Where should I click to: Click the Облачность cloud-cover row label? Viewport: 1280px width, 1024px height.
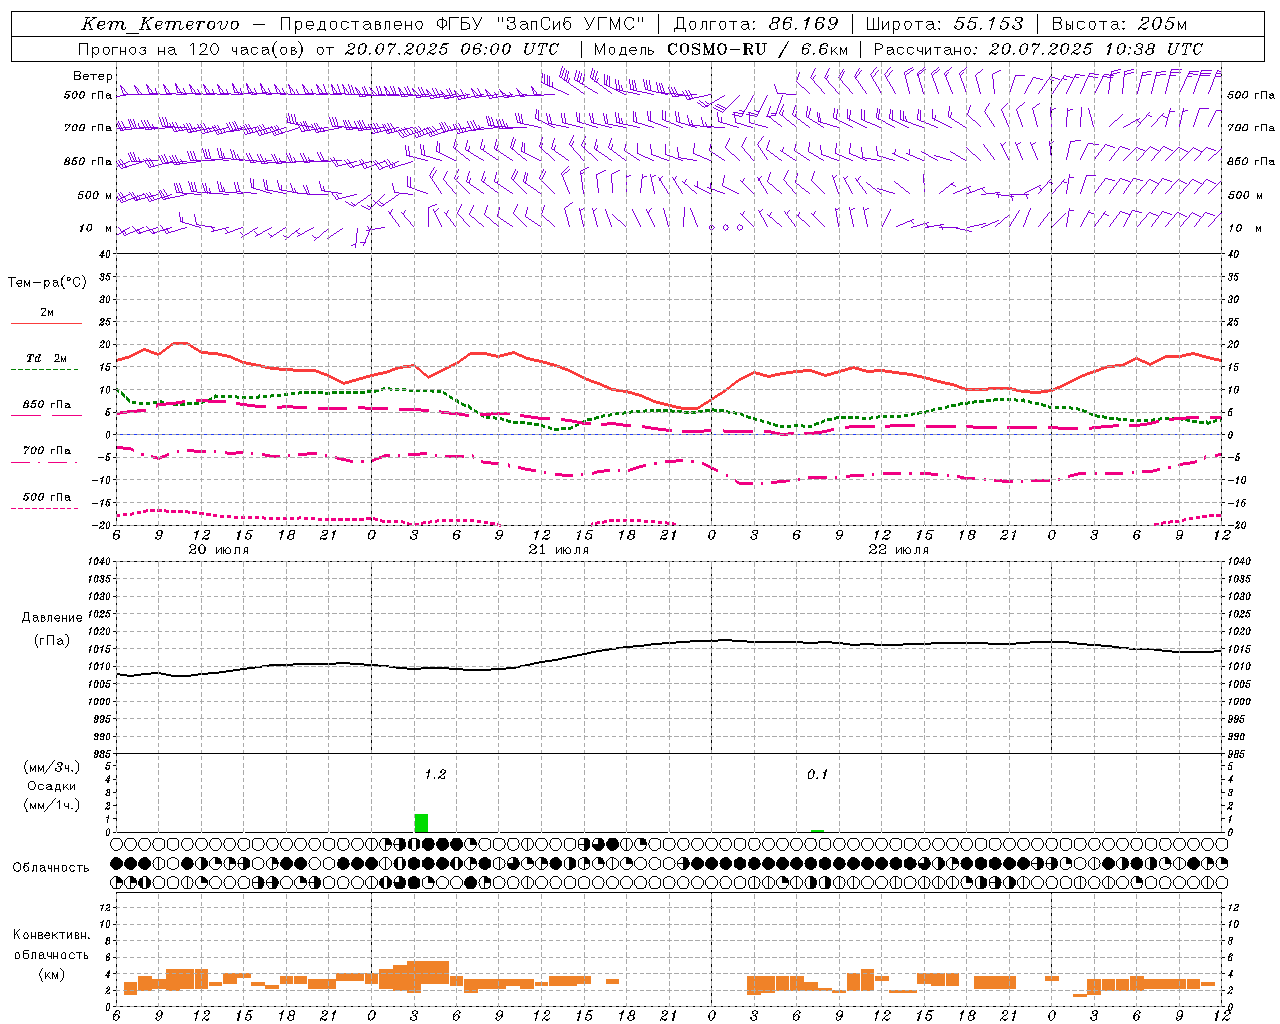[51, 867]
